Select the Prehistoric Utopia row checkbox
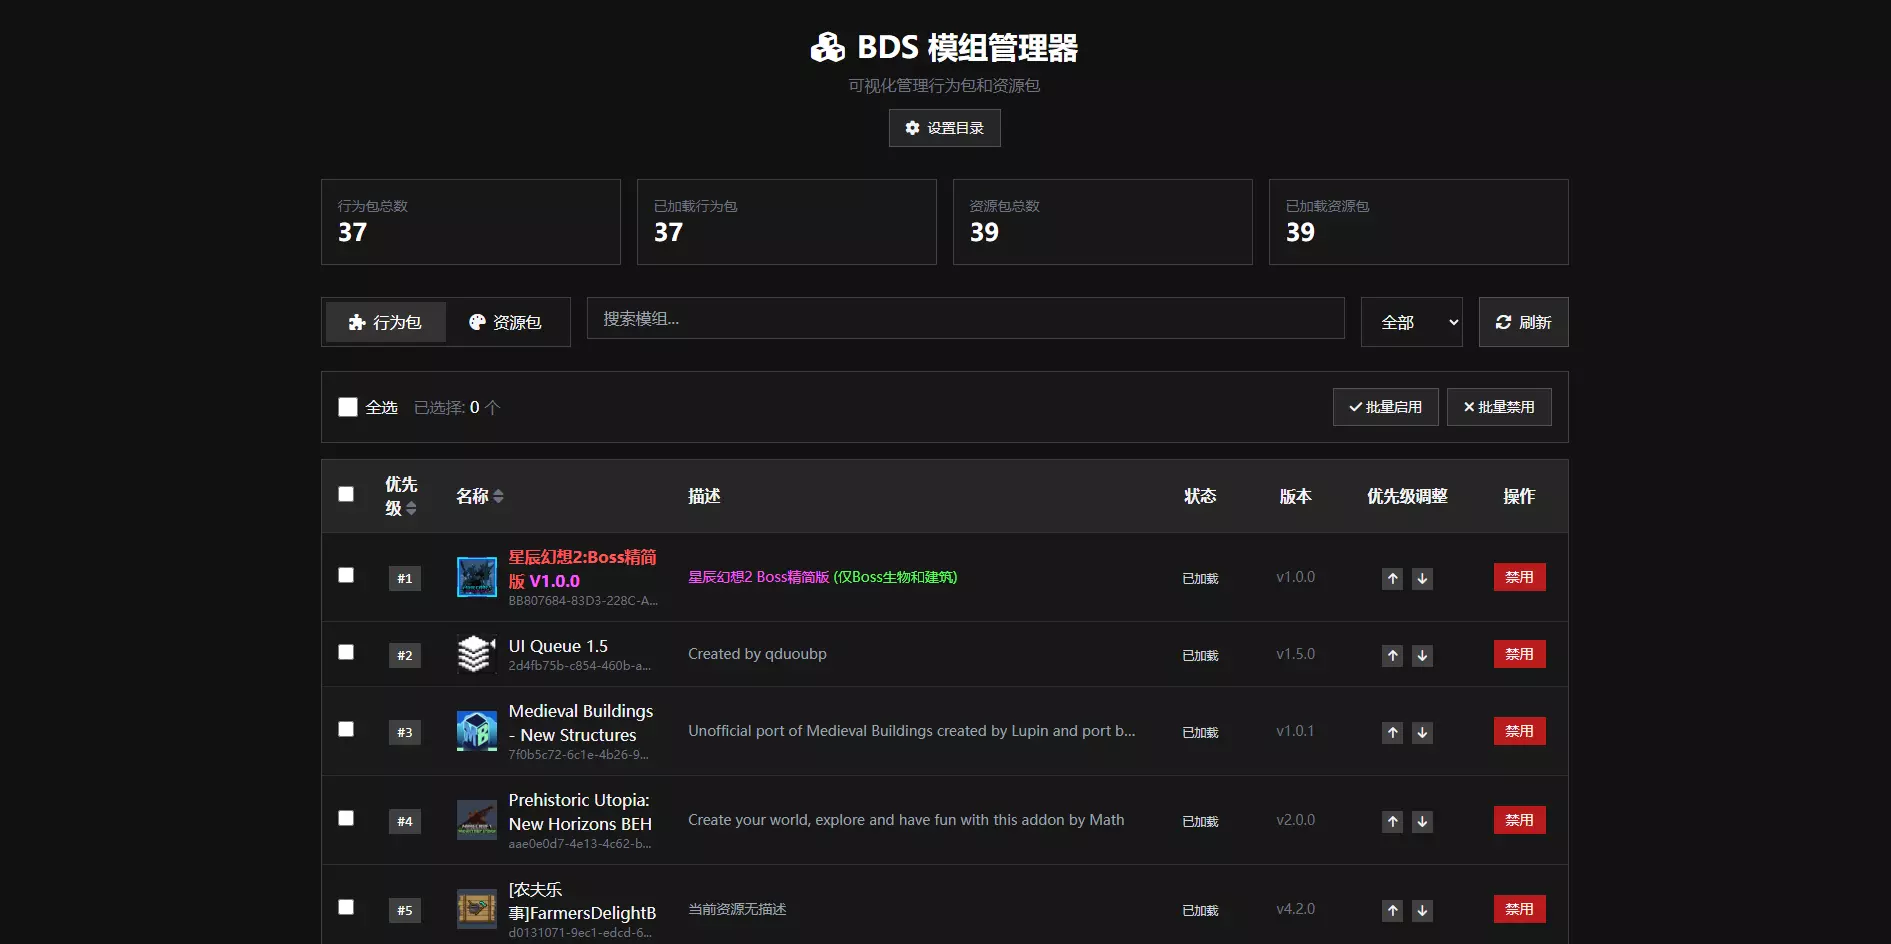 pos(346,818)
